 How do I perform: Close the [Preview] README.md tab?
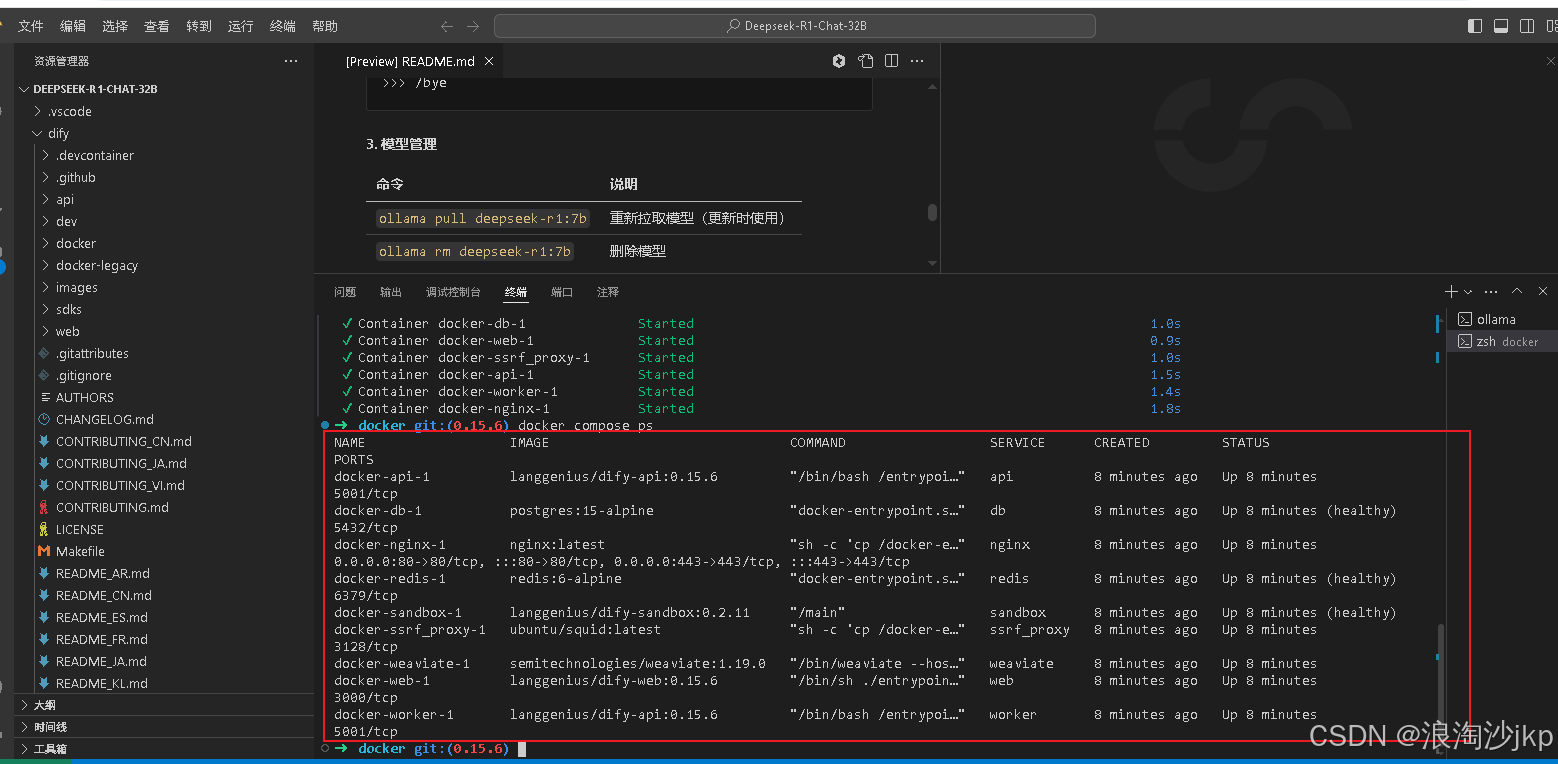tap(489, 61)
